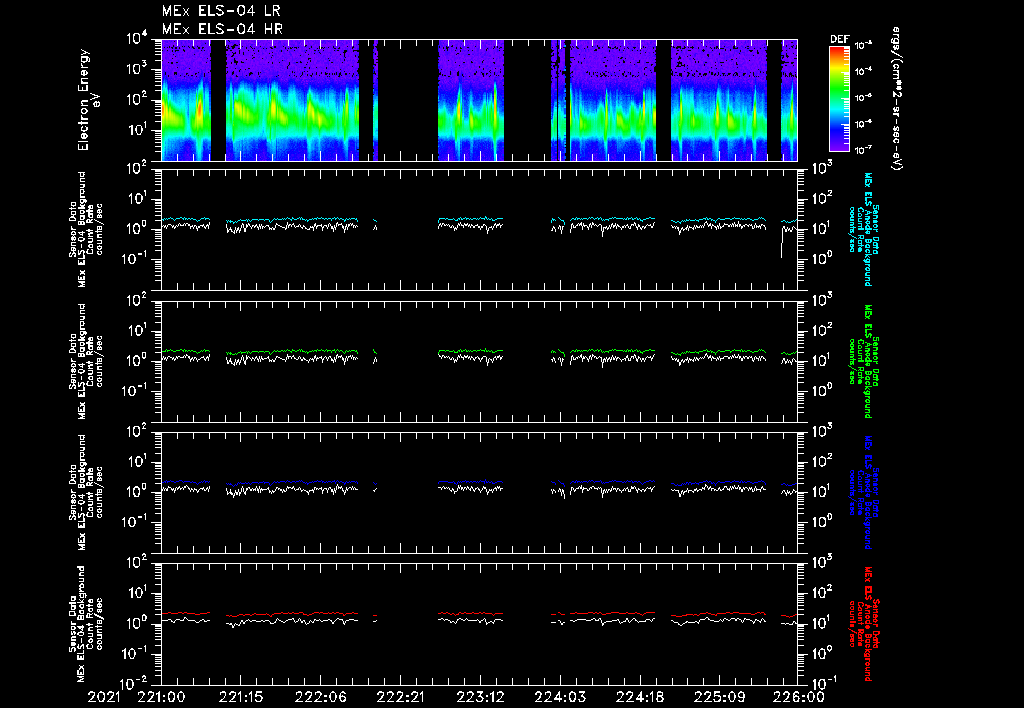Click the 10^3 tick on the Electron Energy axis
Image resolution: width=1024 pixels, height=708 pixels.
coord(137,69)
